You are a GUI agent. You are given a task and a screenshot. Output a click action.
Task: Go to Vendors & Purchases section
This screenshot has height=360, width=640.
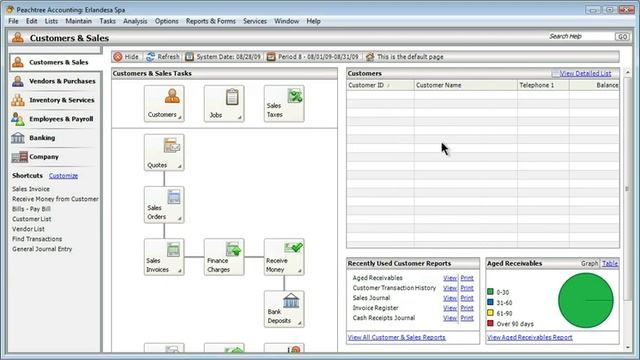(x=55, y=81)
